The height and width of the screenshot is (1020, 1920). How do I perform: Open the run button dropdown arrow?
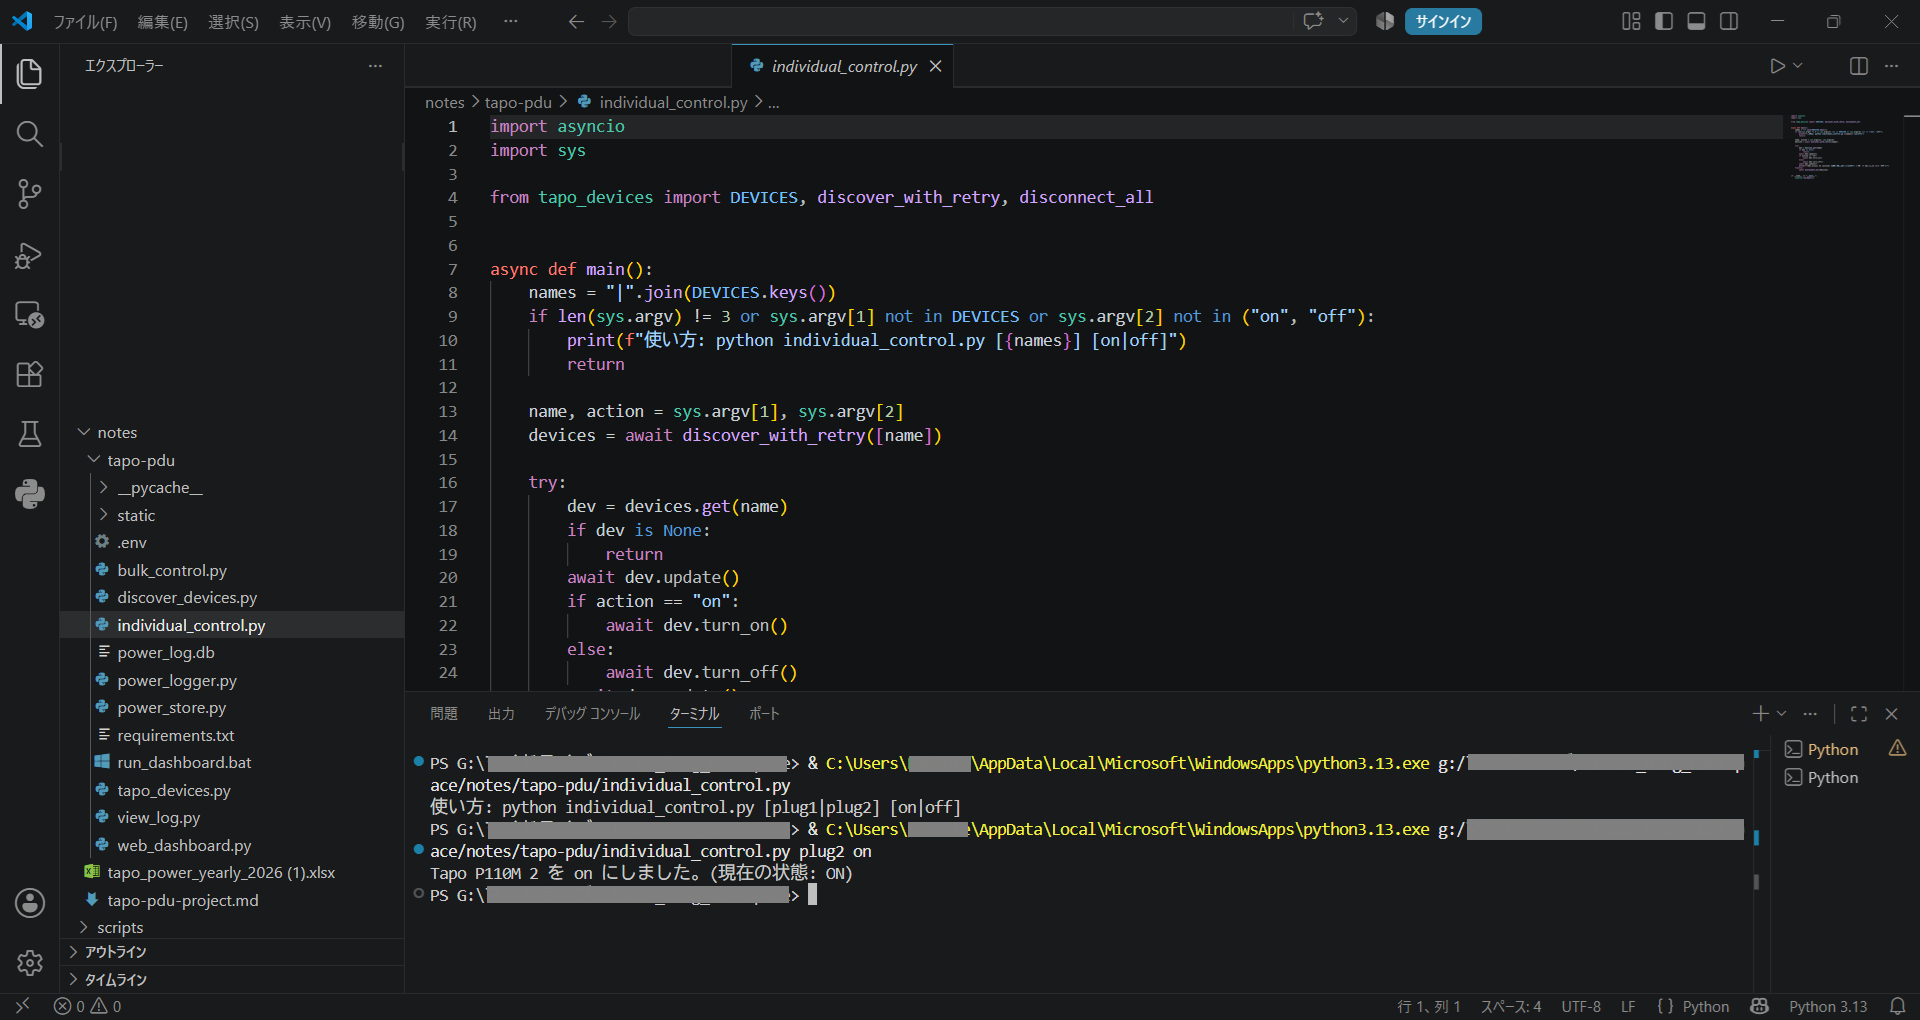coord(1798,66)
